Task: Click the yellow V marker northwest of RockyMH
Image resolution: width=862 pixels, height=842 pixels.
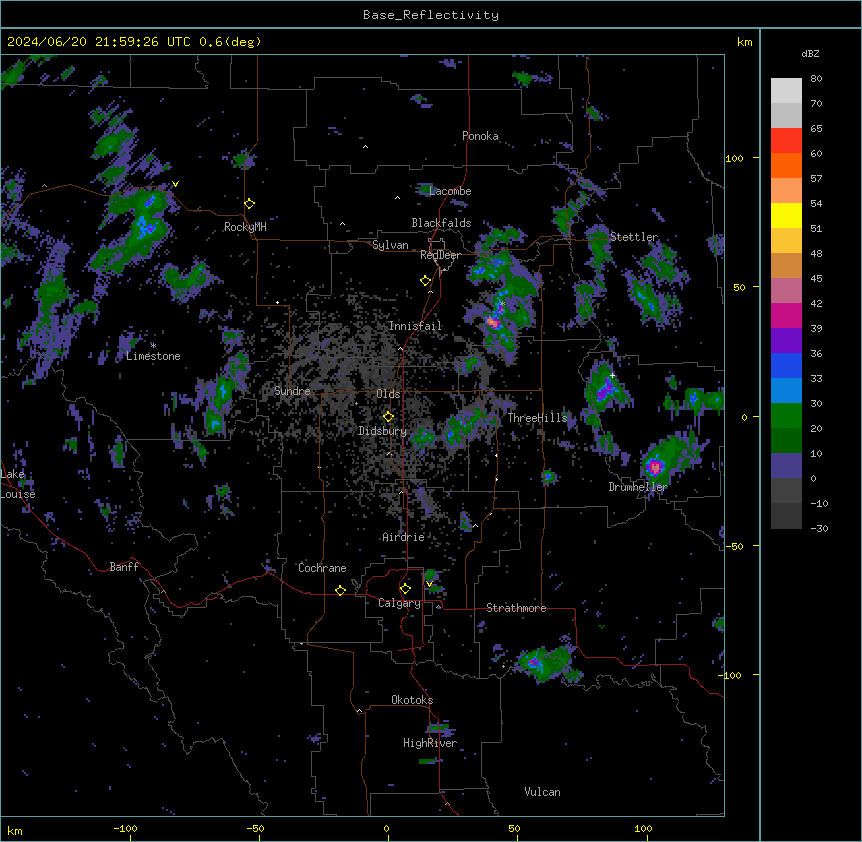Action: pos(175,184)
